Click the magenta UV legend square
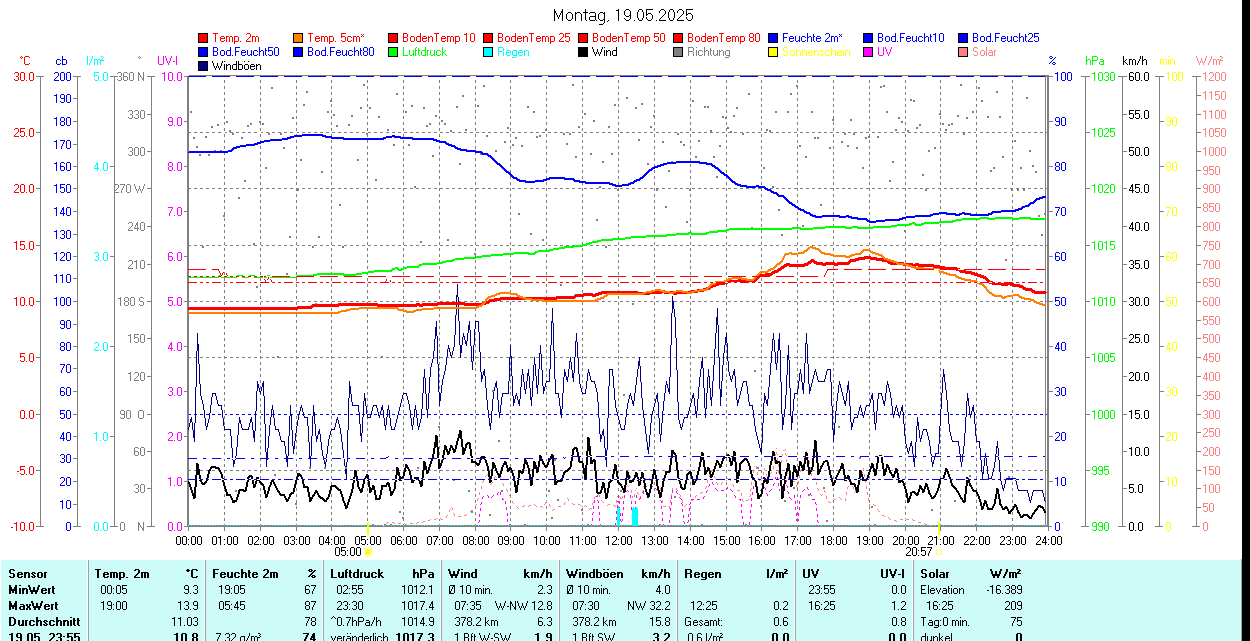The width and height of the screenshot is (1250, 641). pos(869,52)
